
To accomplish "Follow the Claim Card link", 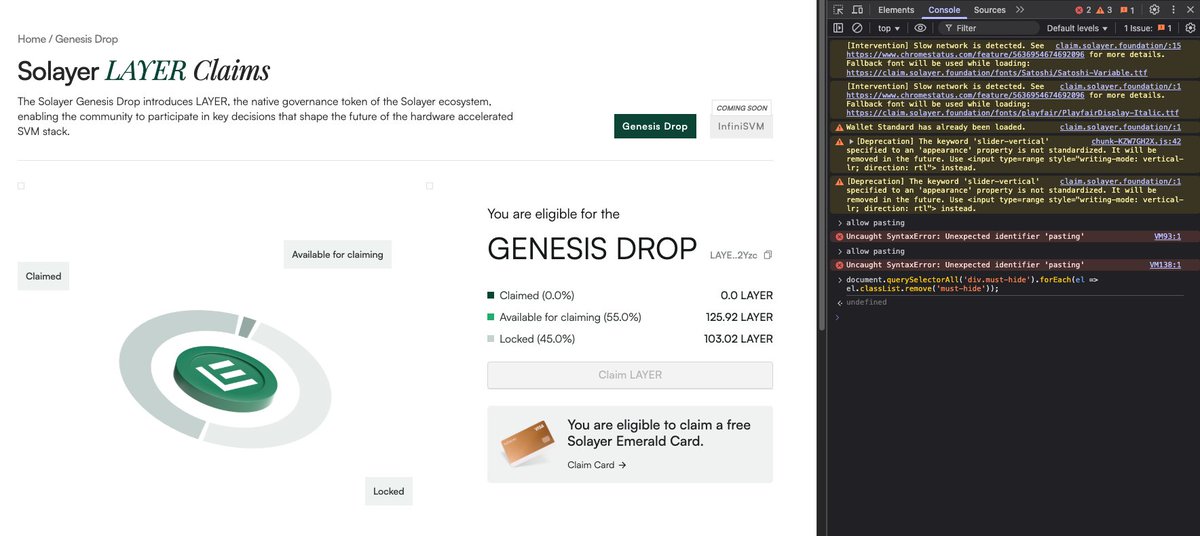I will pyautogui.click(x=596, y=465).
